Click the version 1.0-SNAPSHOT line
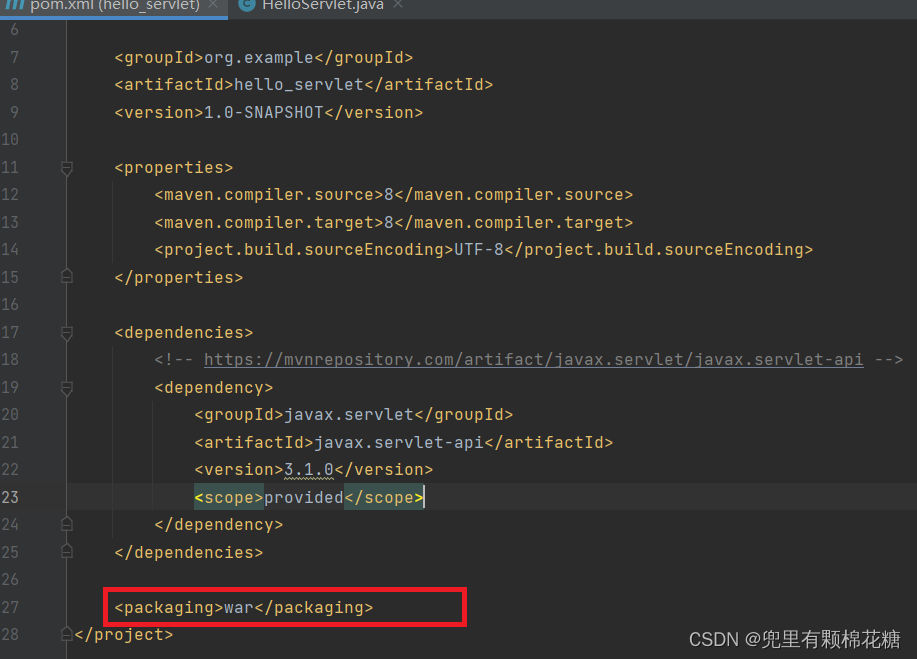The image size is (917, 659). 268,112
